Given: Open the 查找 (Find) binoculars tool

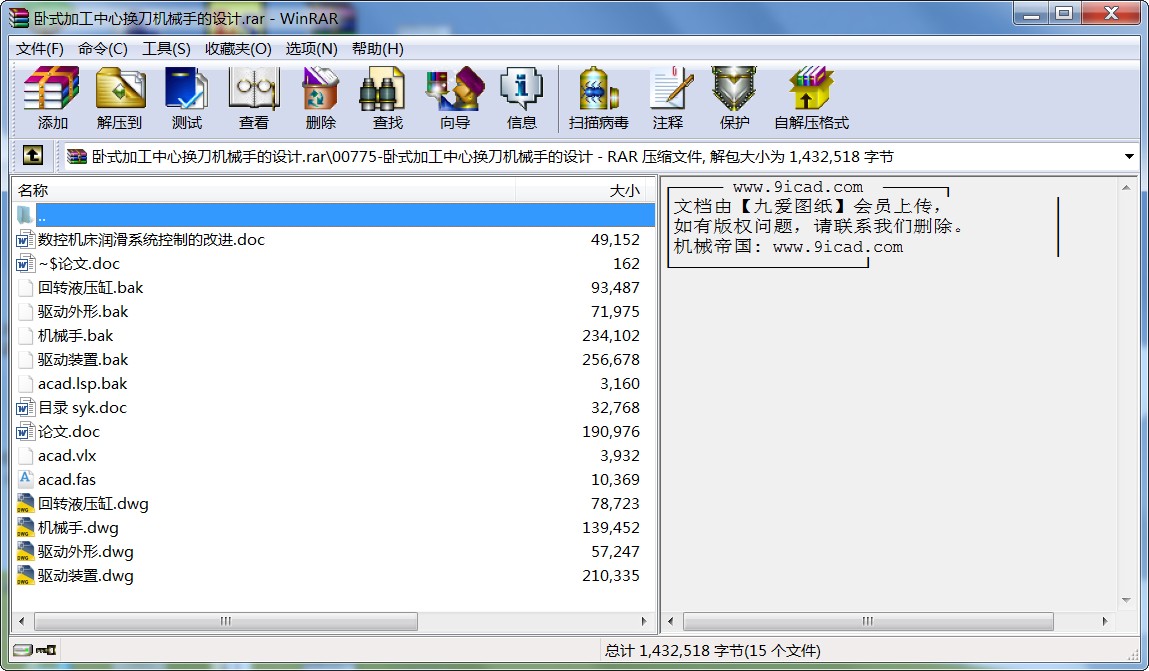Looking at the screenshot, I should 388,98.
